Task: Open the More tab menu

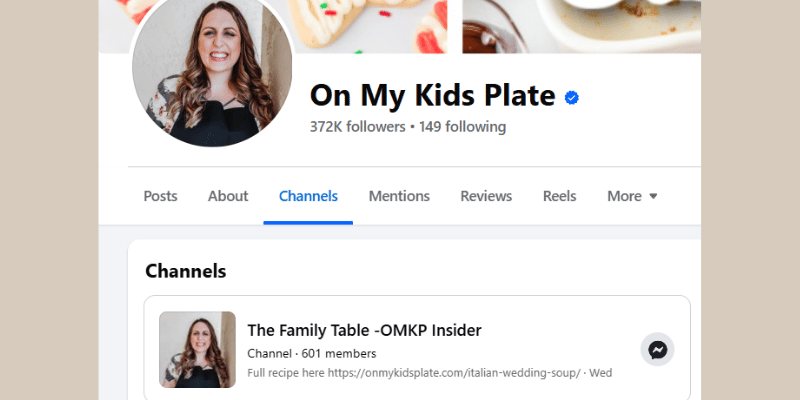Action: [x=632, y=196]
